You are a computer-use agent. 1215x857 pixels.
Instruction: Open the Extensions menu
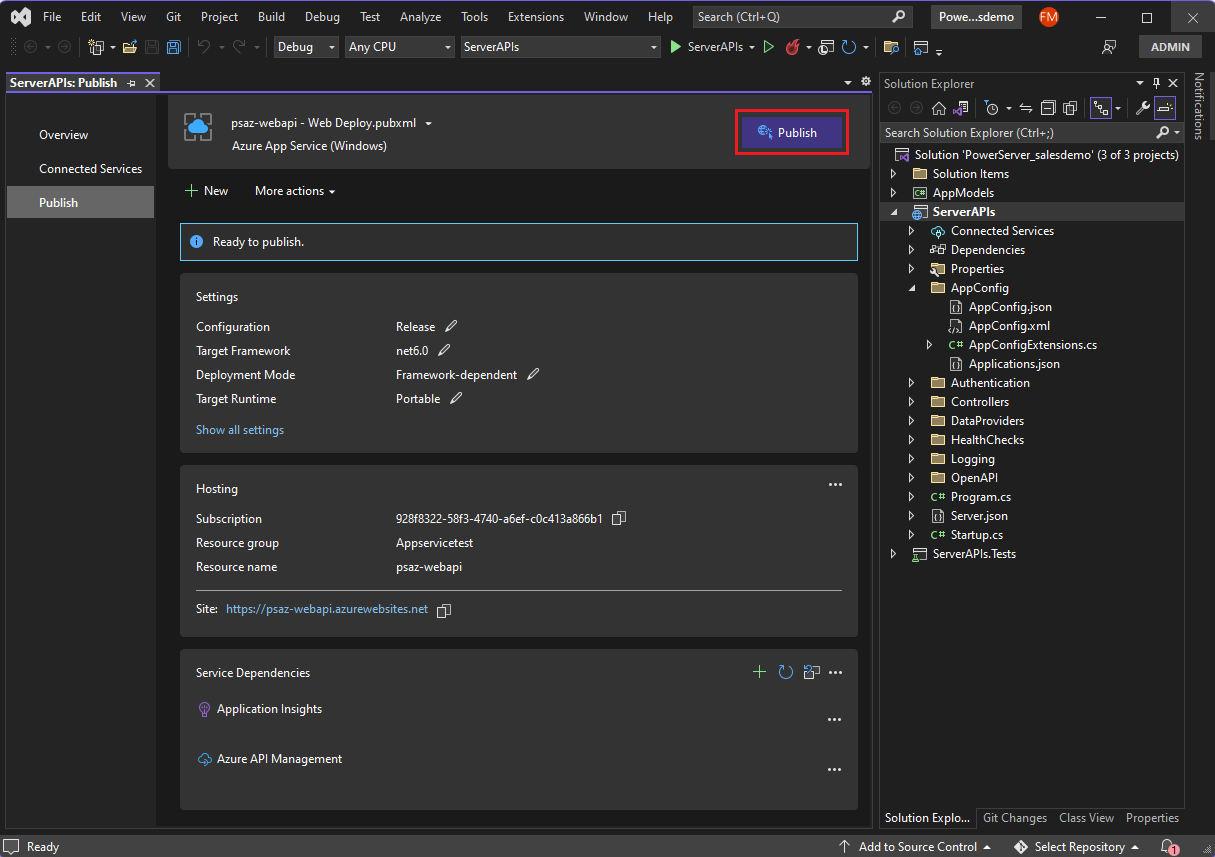click(535, 16)
